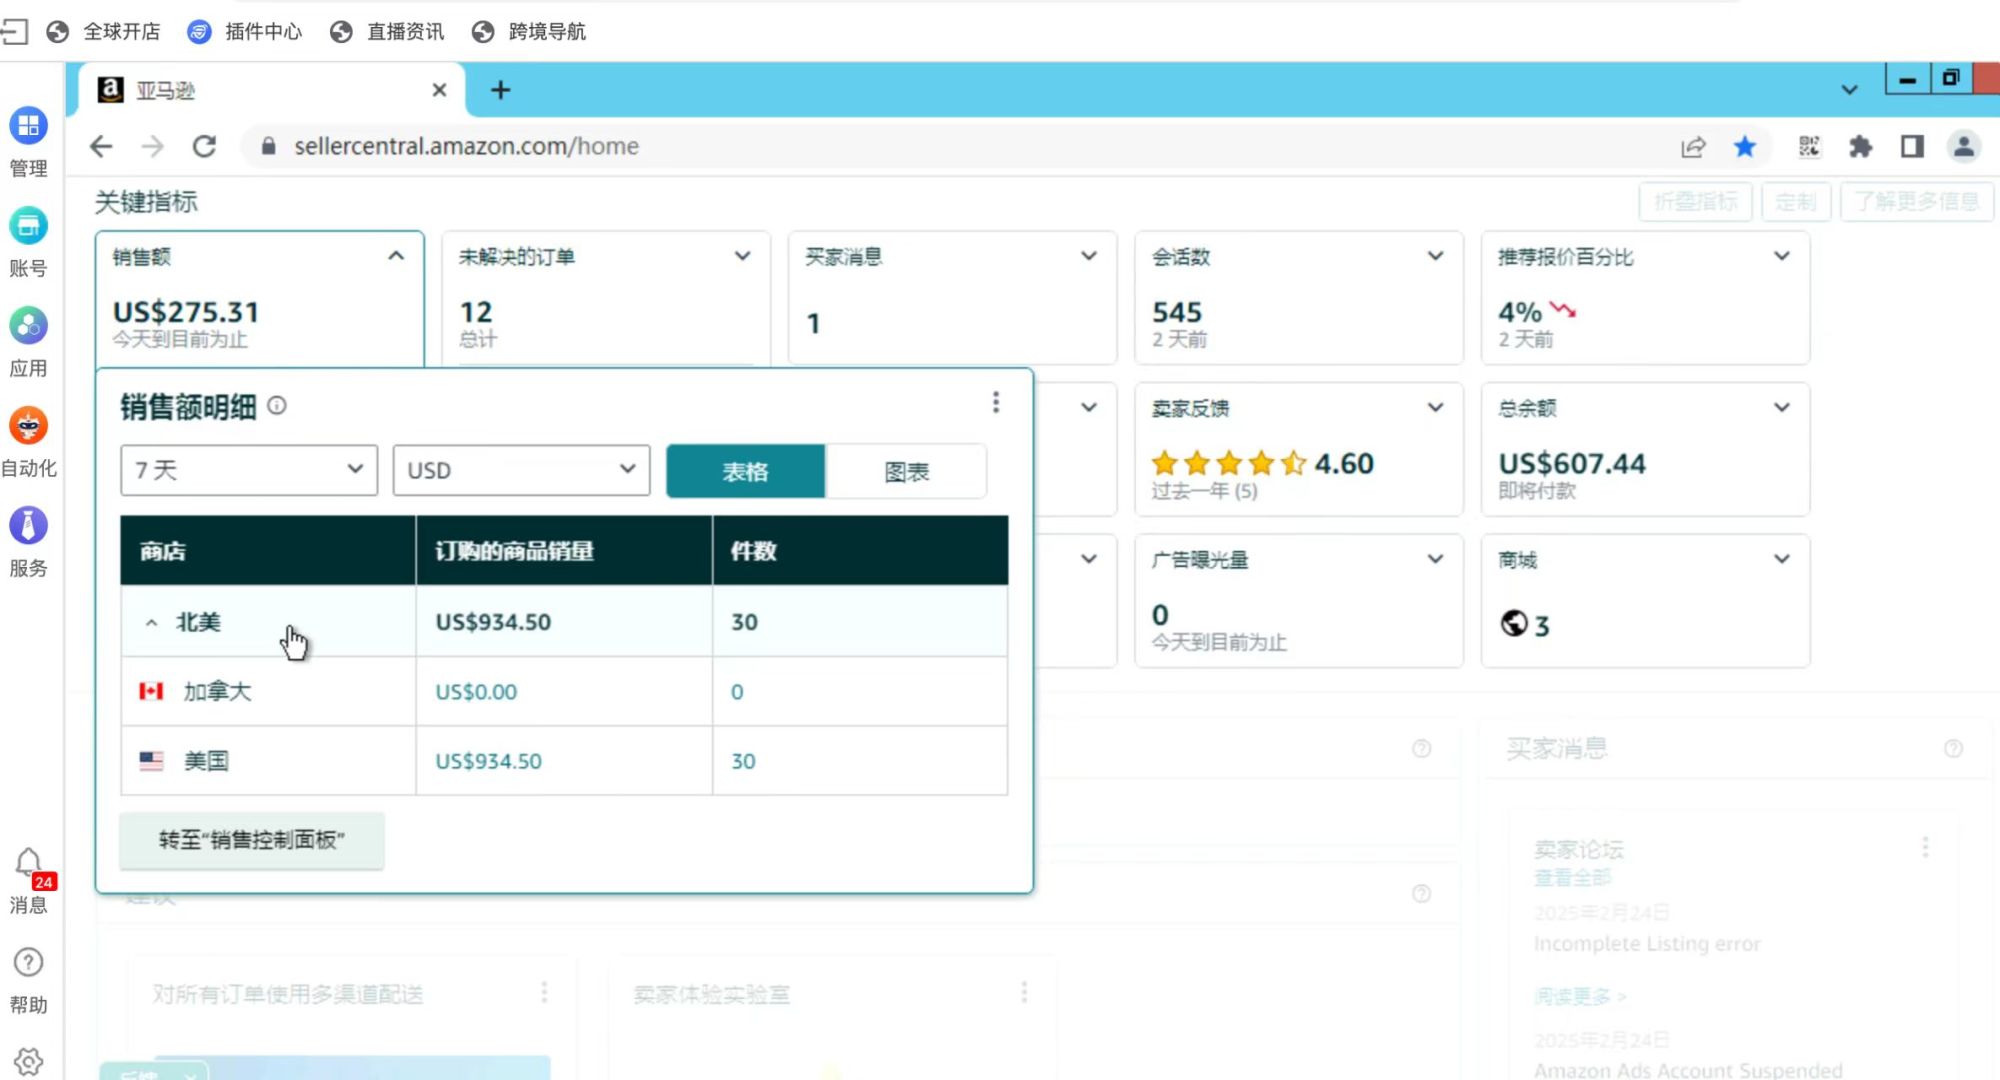Collapse the 销售额 metric card
Viewport: 2000px width, 1080px height.
[396, 256]
